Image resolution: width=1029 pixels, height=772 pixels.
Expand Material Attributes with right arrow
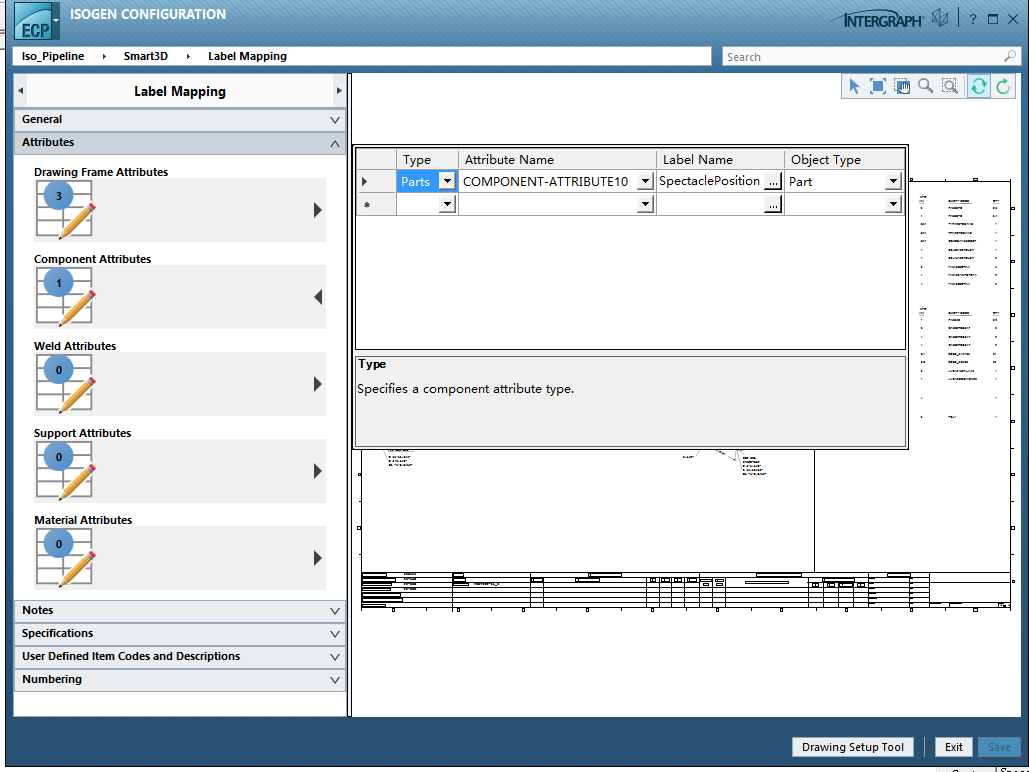(318, 558)
